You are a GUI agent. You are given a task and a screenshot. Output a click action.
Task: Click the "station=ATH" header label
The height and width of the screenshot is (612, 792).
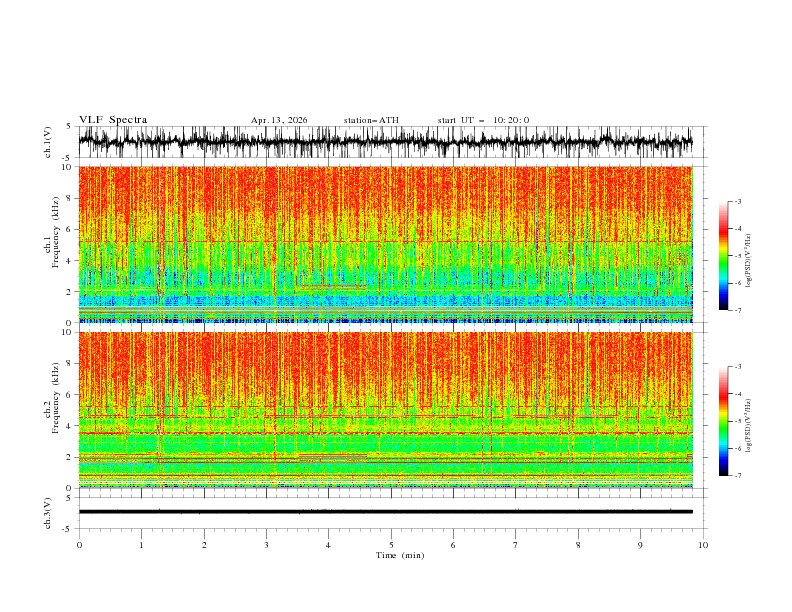(371, 120)
